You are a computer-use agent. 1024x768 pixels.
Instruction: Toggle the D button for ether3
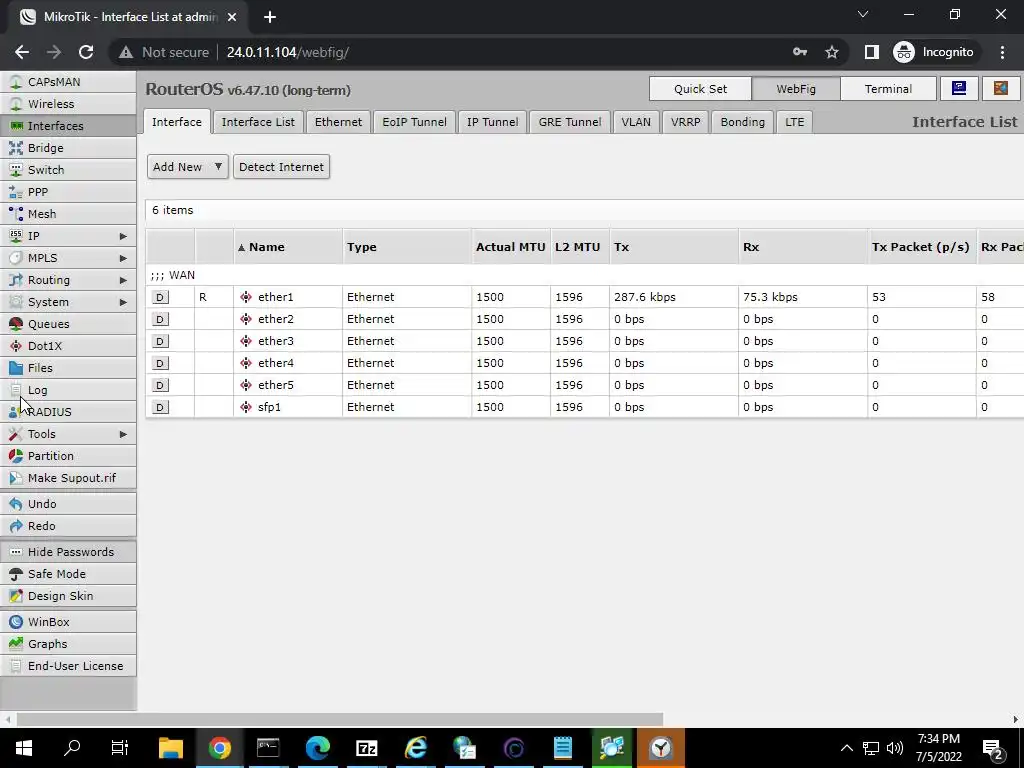point(160,341)
